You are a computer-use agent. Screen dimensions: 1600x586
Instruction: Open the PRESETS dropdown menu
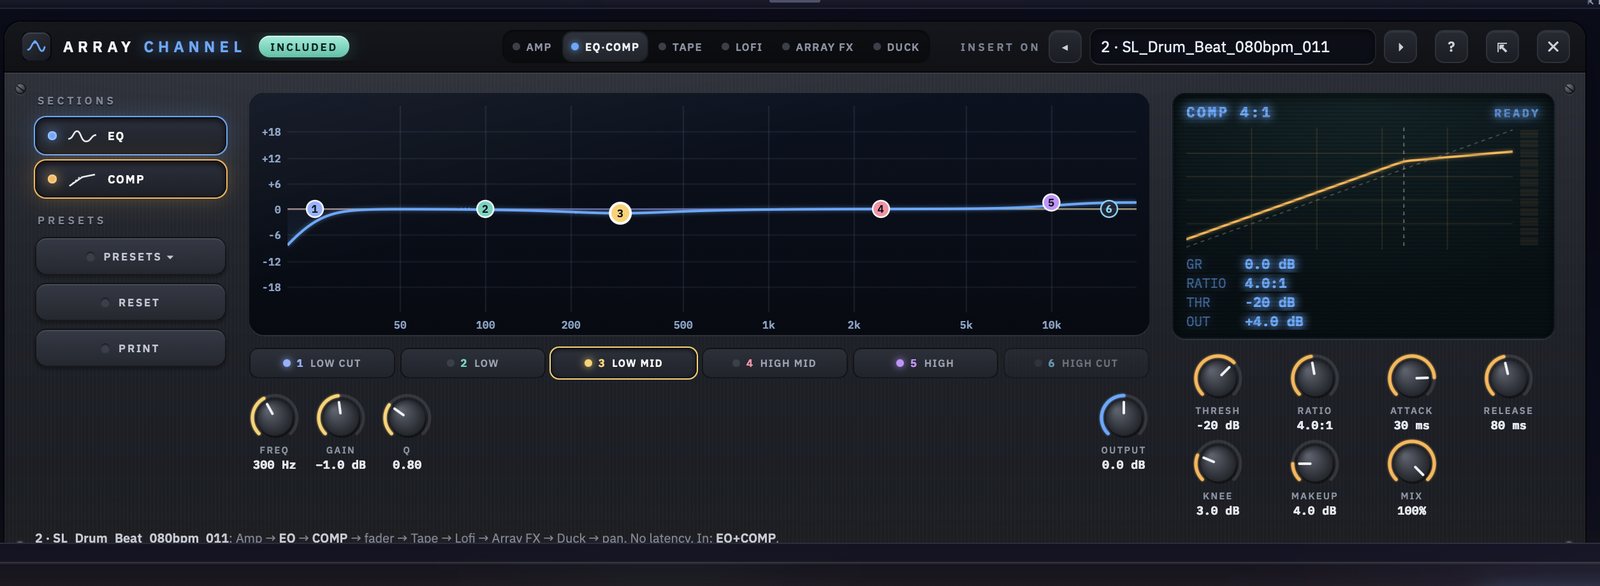[130, 257]
